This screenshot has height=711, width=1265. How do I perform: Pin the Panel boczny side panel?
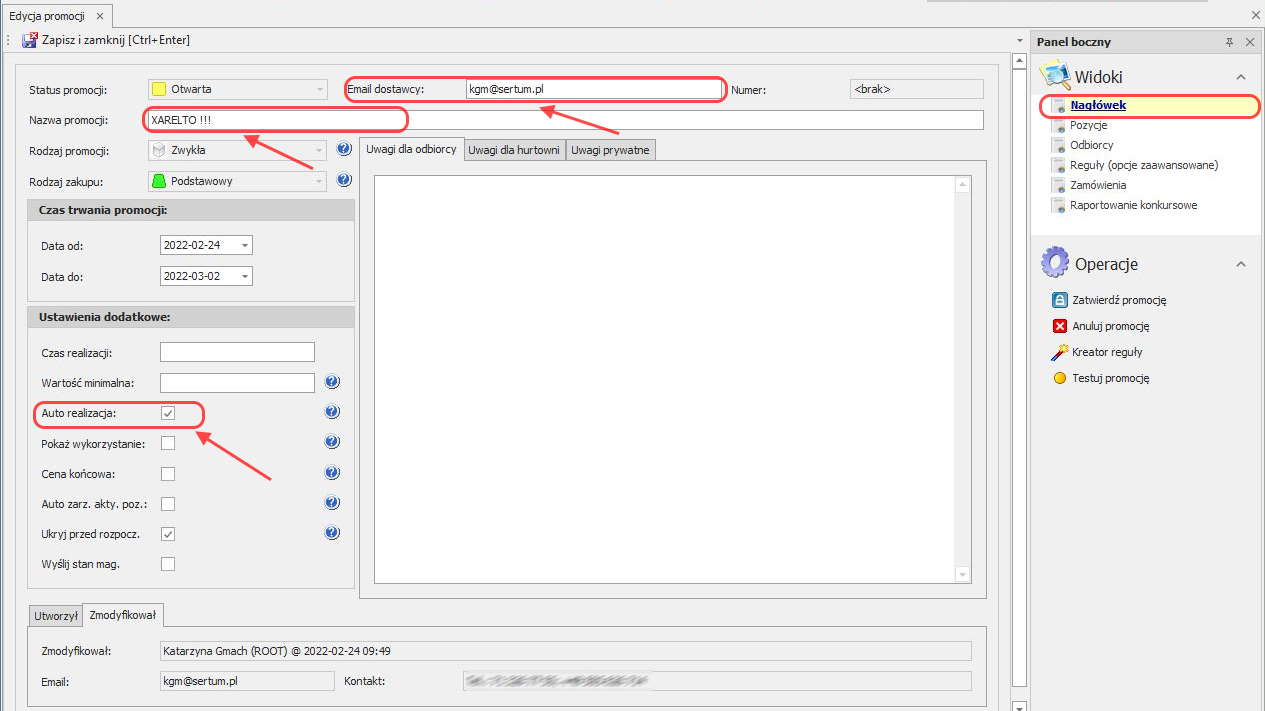[x=1229, y=42]
